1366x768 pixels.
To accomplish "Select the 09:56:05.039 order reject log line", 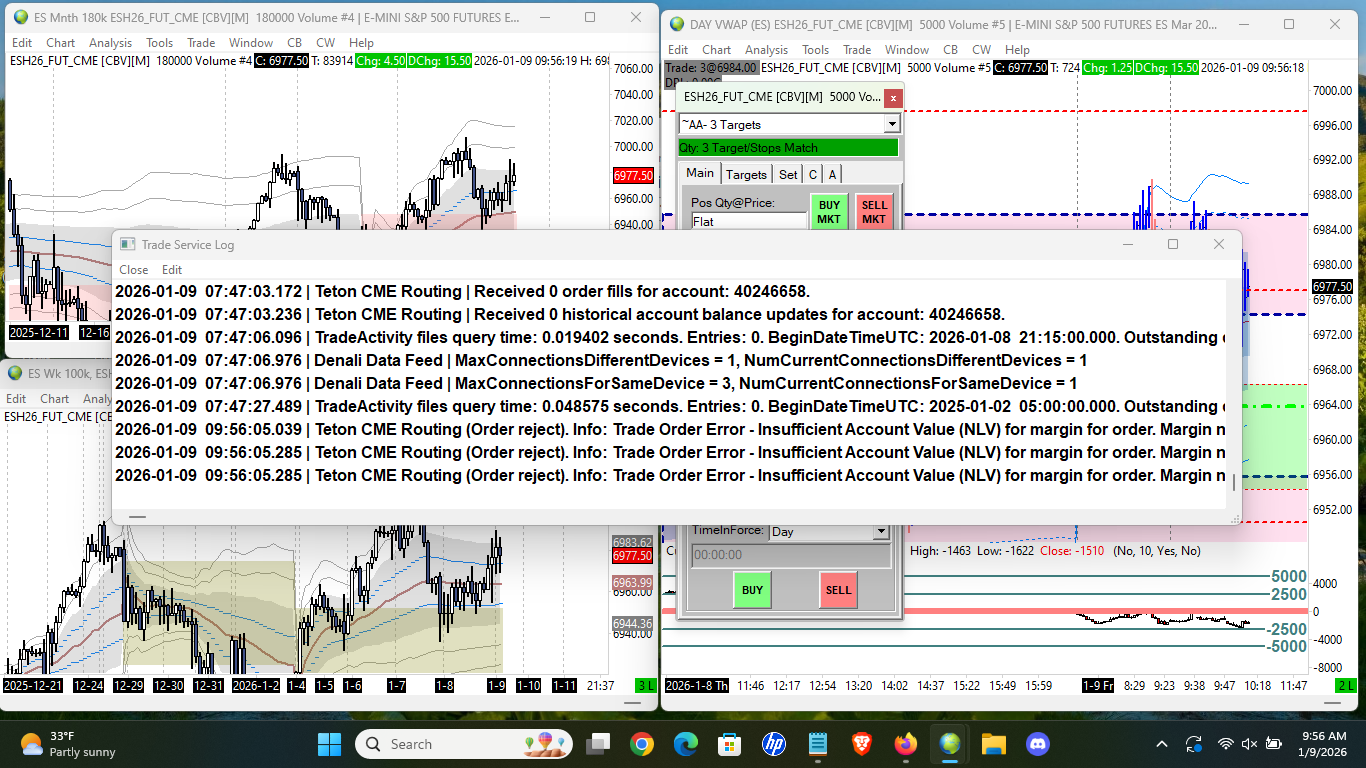I will 670,429.
